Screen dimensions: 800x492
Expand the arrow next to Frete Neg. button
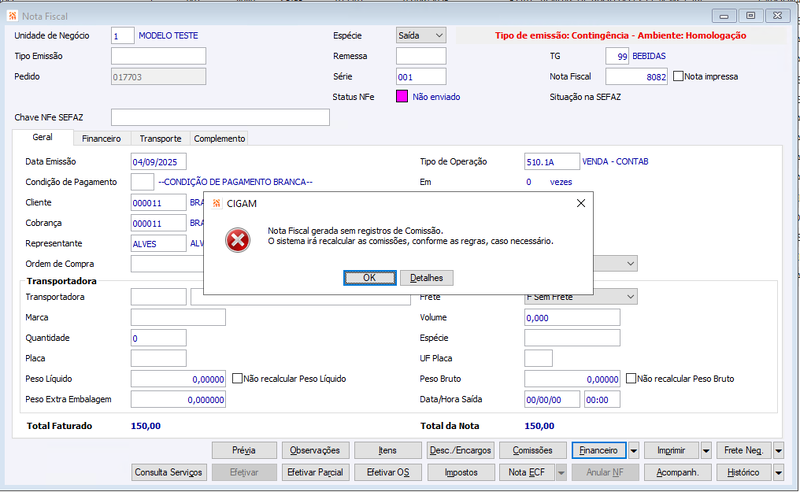[x=779, y=451]
